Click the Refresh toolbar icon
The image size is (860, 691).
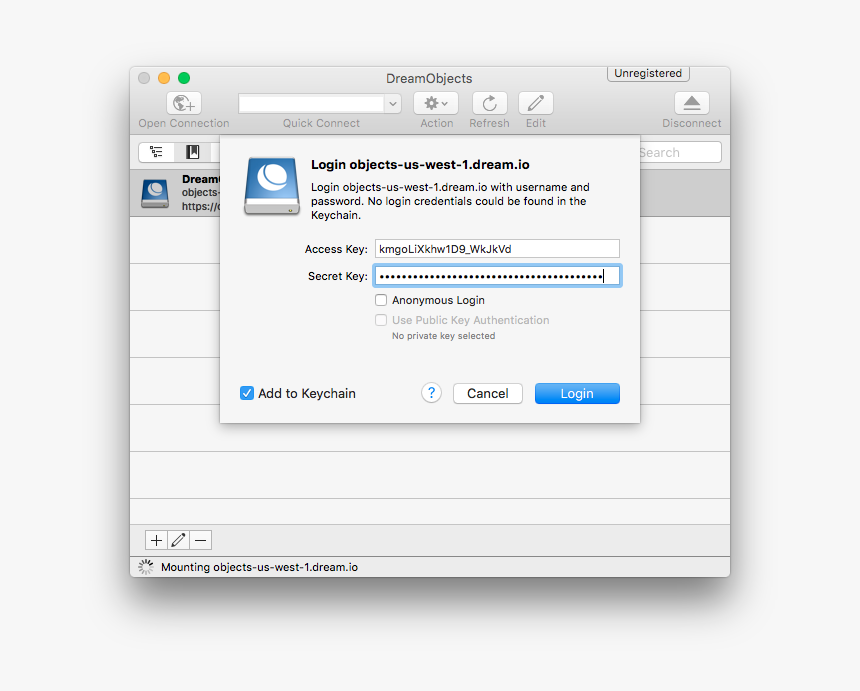489,103
